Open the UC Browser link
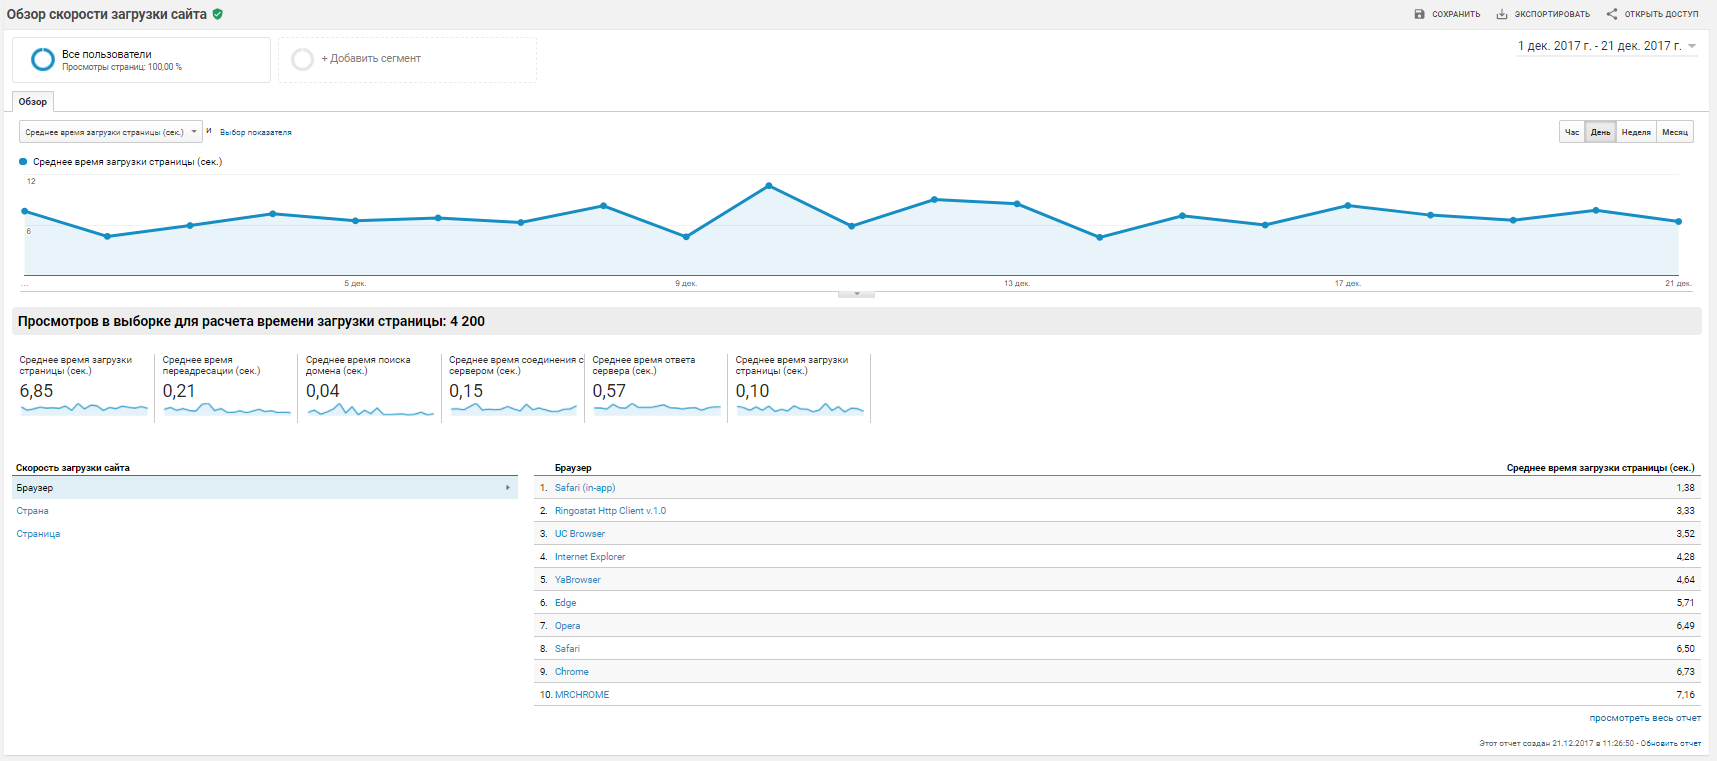1717x761 pixels. 580,534
